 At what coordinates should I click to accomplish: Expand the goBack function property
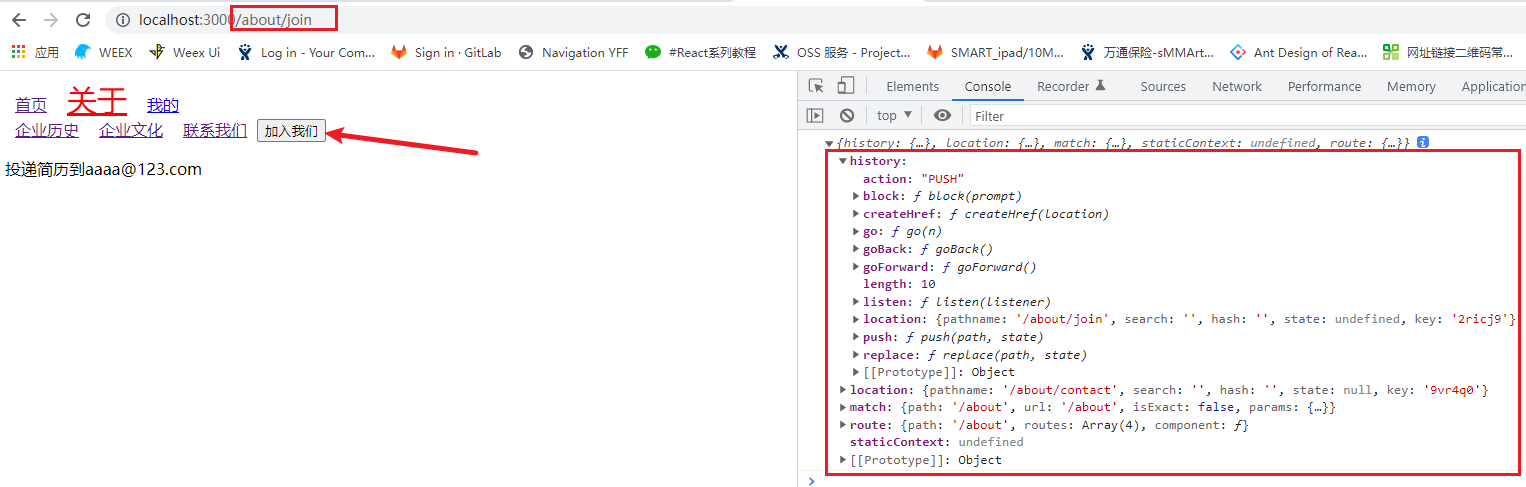[856, 249]
